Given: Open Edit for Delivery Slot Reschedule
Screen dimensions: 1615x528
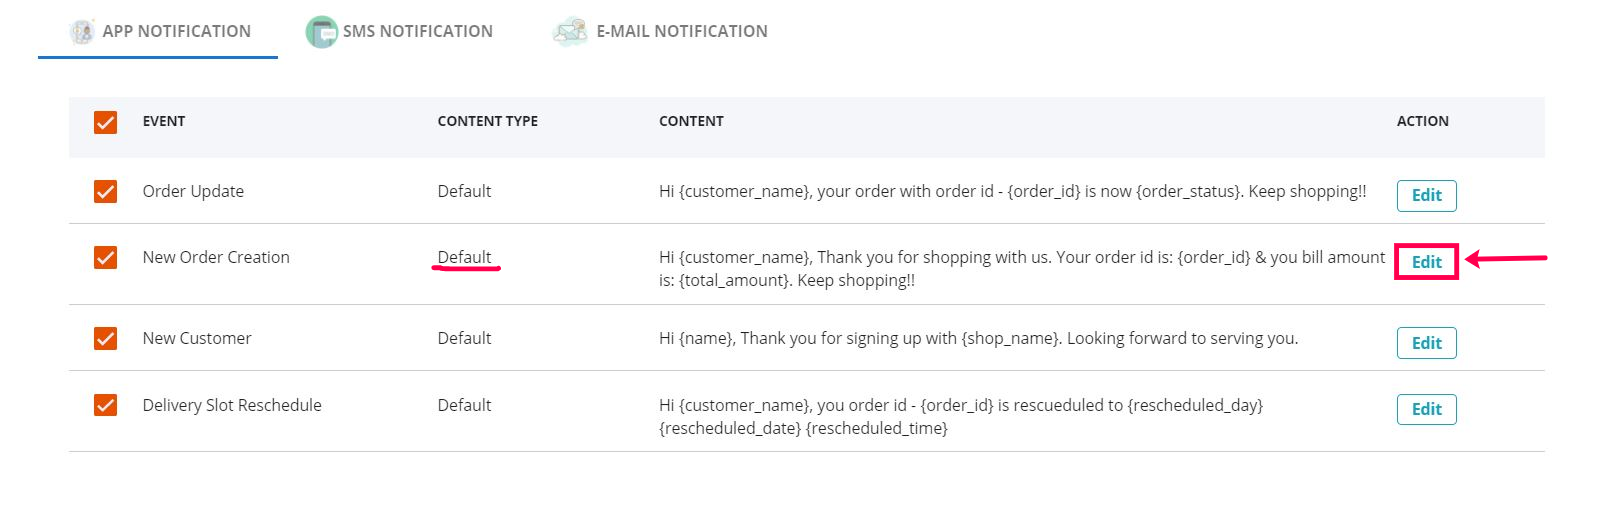Looking at the screenshot, I should click(x=1426, y=409).
